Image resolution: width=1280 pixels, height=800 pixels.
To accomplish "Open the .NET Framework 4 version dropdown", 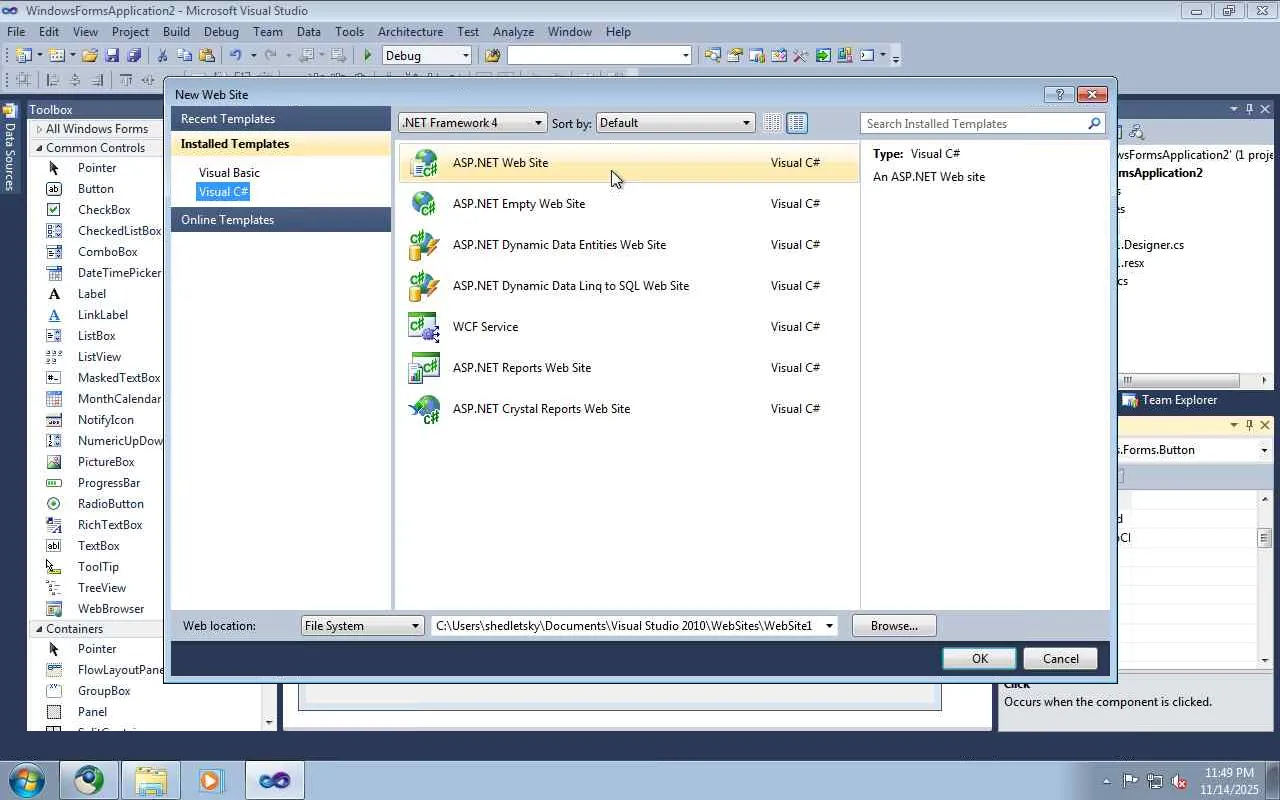I will click(473, 123).
